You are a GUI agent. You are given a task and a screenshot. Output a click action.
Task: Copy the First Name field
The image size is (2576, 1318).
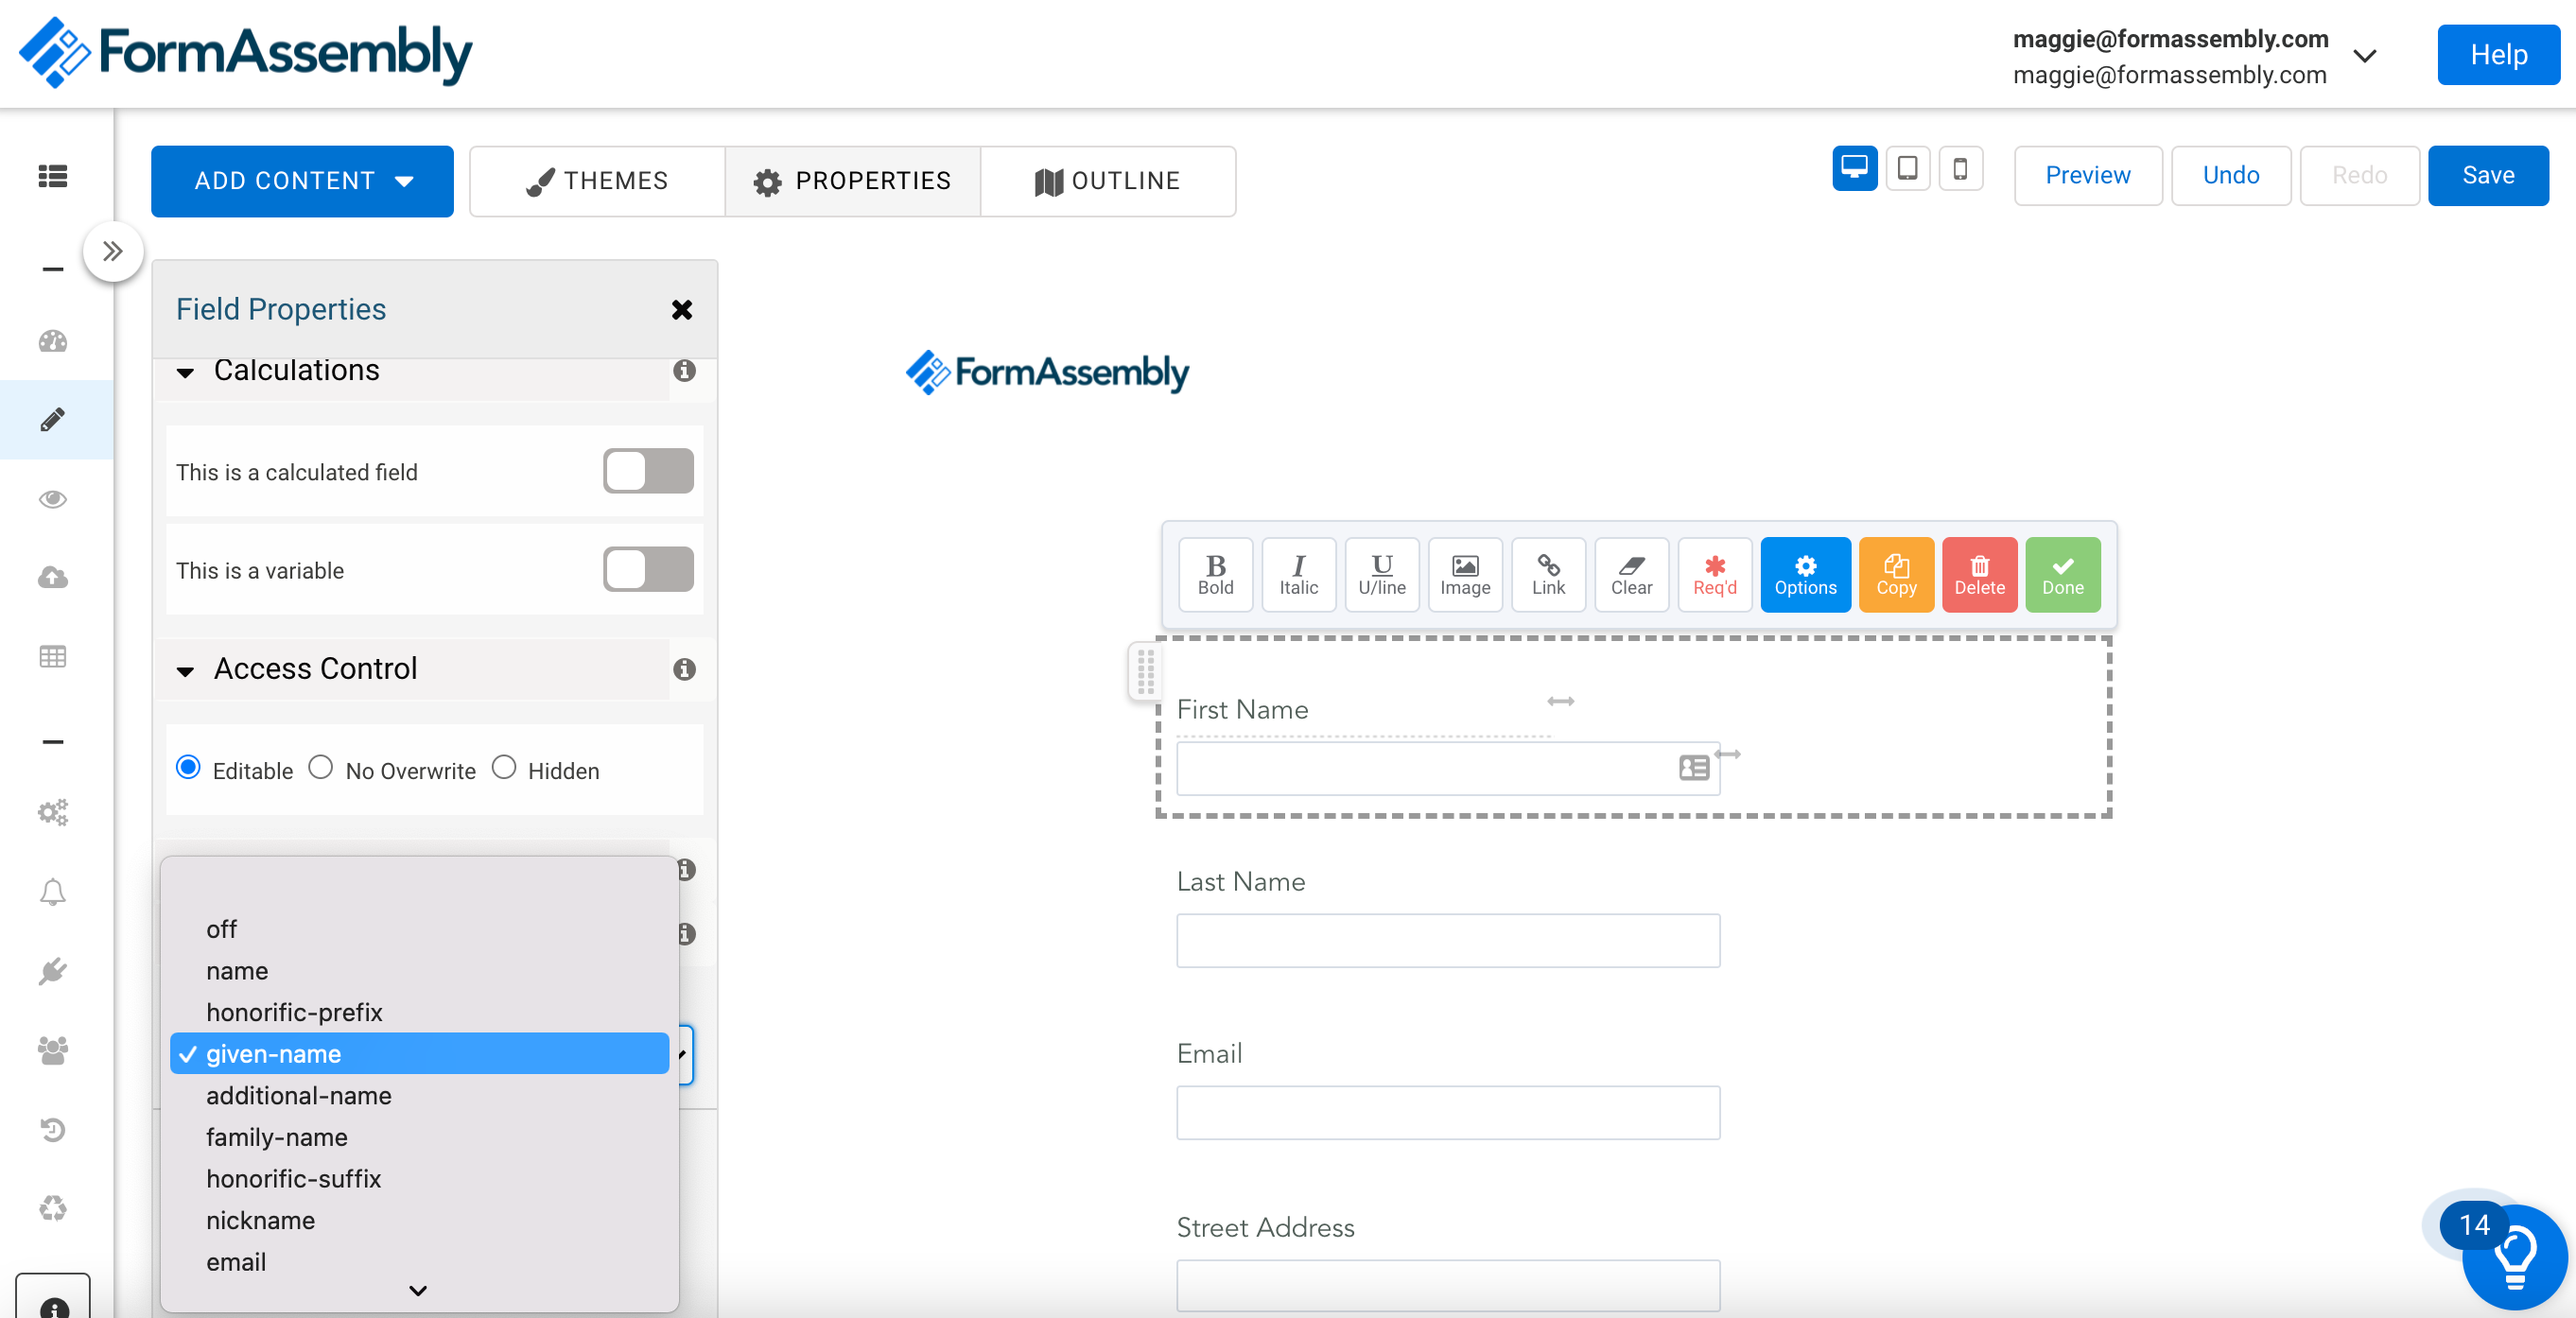(1896, 575)
